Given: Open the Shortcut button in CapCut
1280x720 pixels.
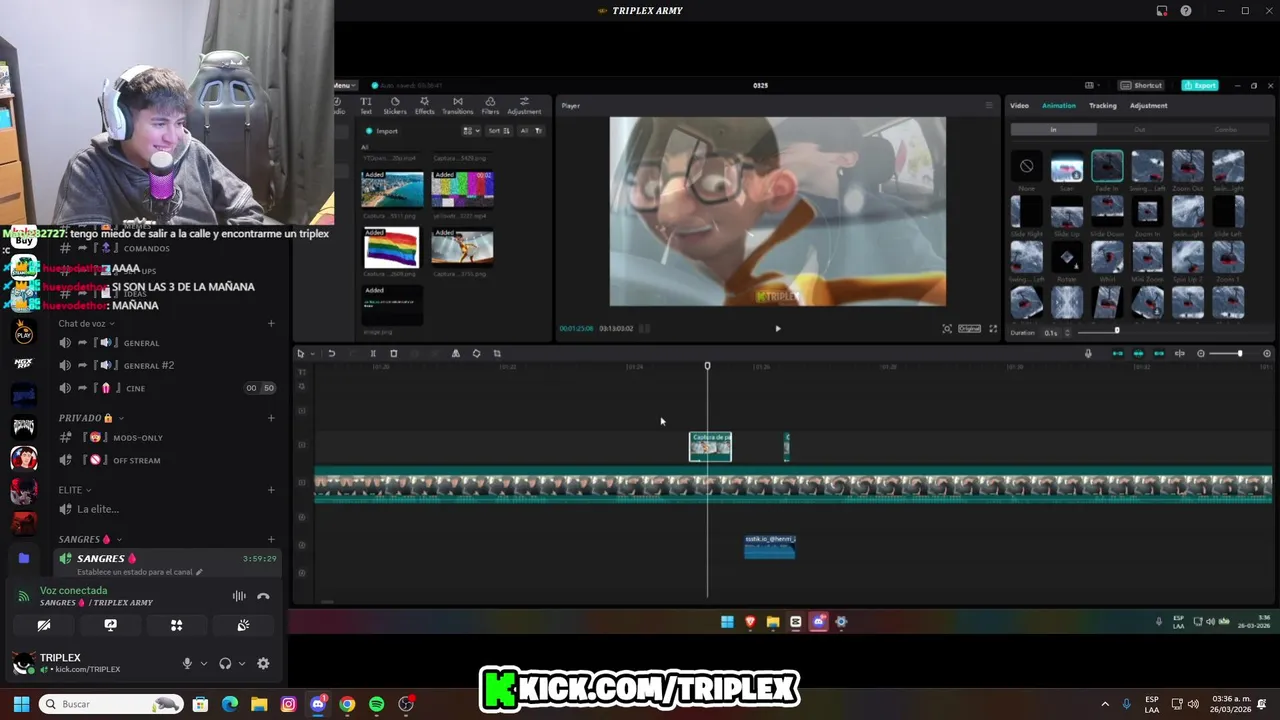Looking at the screenshot, I should (x=1142, y=85).
